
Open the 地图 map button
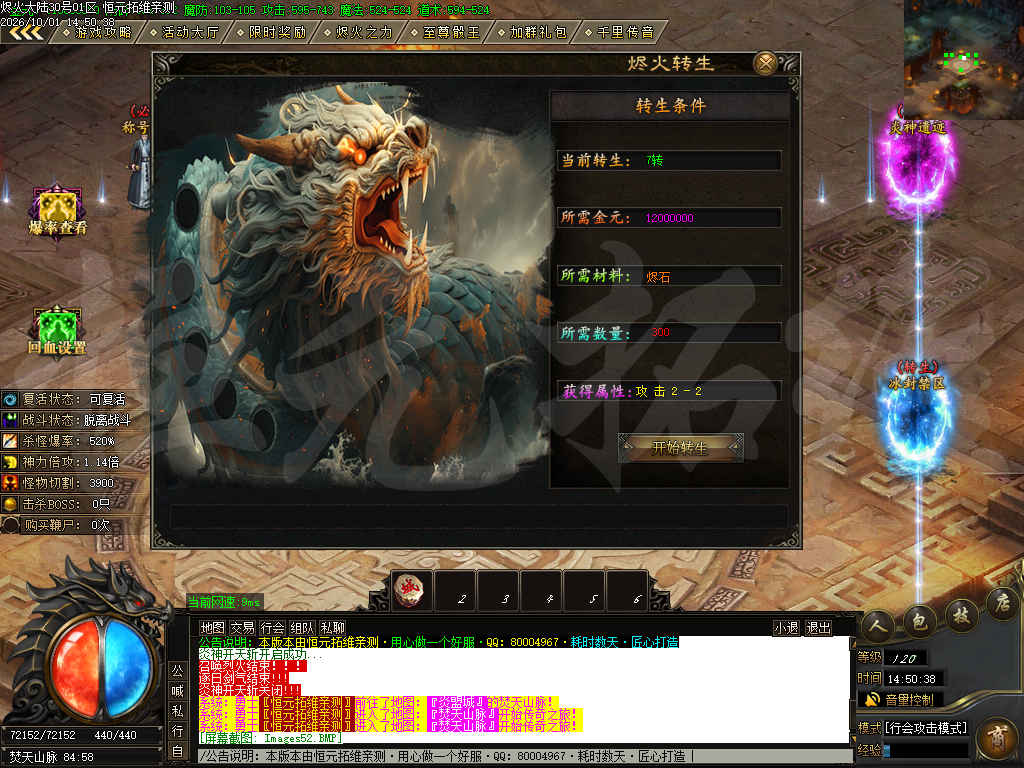[x=212, y=628]
